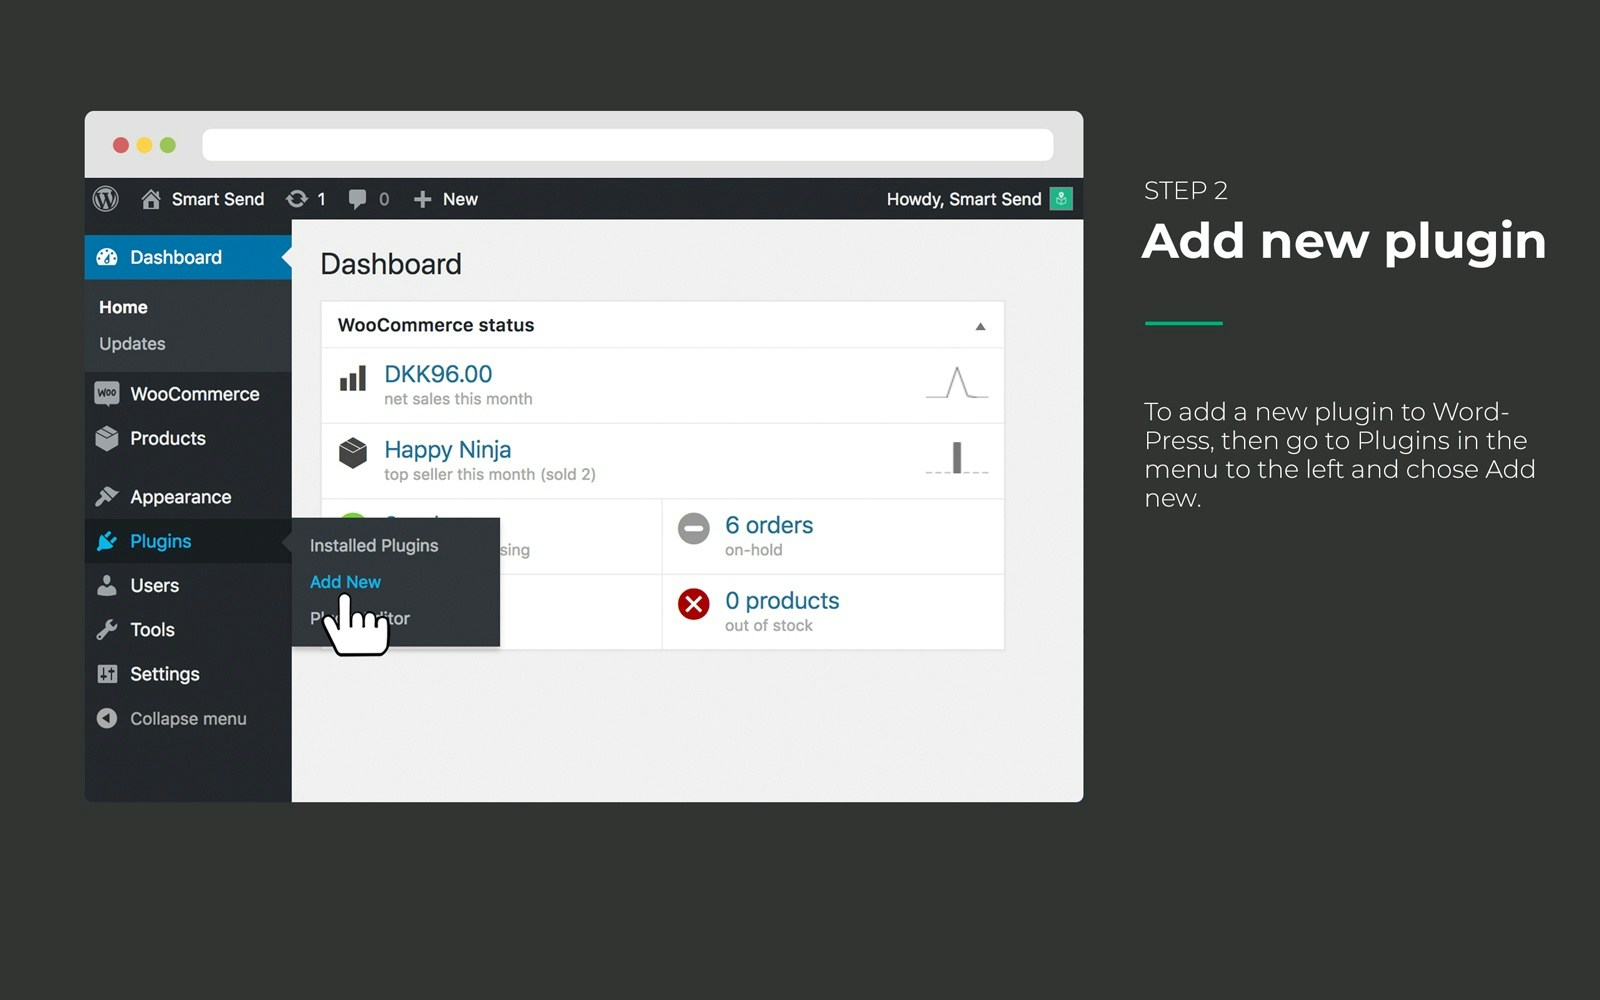Viewport: 1600px width, 1000px height.
Task: Click the net sales sparkline chart
Action: [956, 383]
